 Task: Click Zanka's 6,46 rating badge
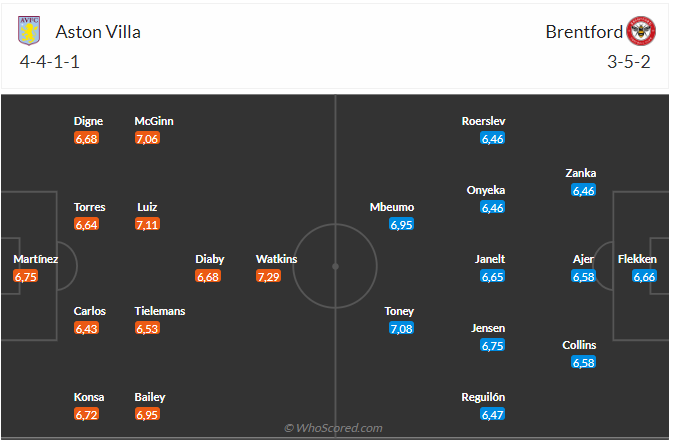coord(584,190)
